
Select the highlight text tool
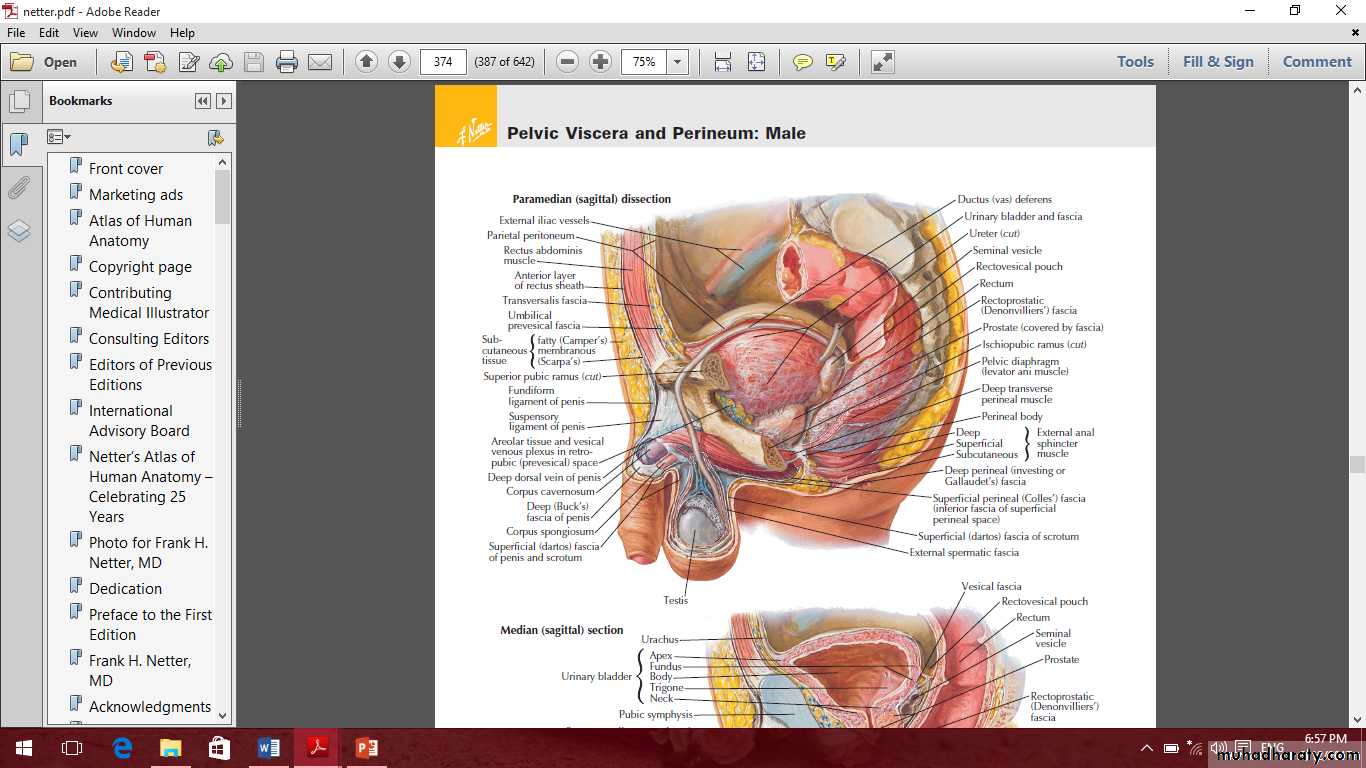[835, 62]
